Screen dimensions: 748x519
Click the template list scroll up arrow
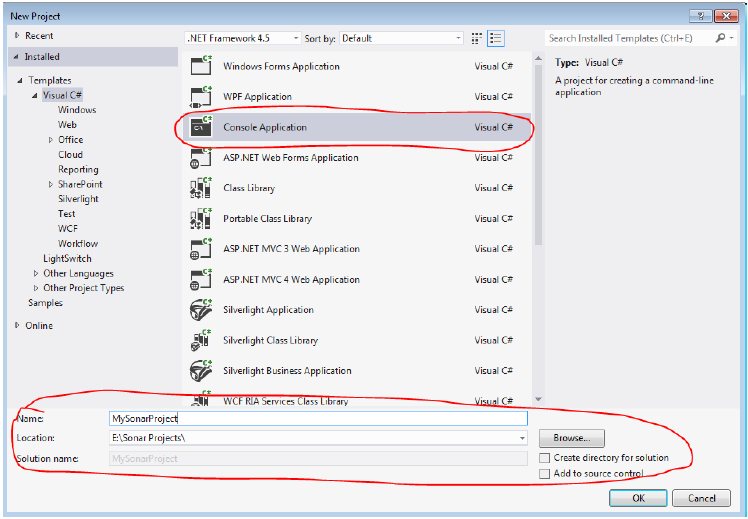tap(538, 58)
